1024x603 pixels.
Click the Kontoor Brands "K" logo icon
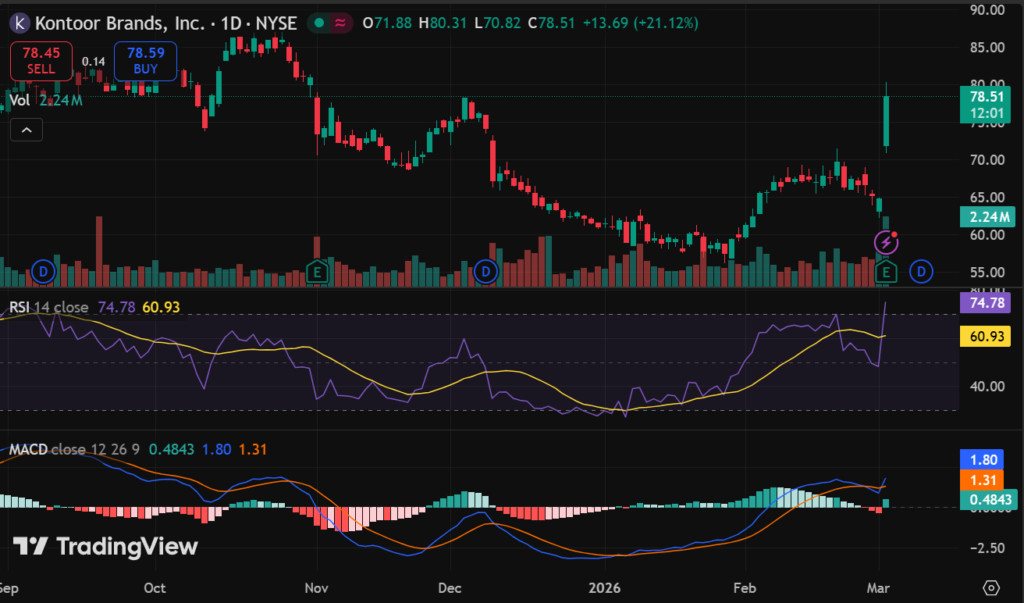17,22
